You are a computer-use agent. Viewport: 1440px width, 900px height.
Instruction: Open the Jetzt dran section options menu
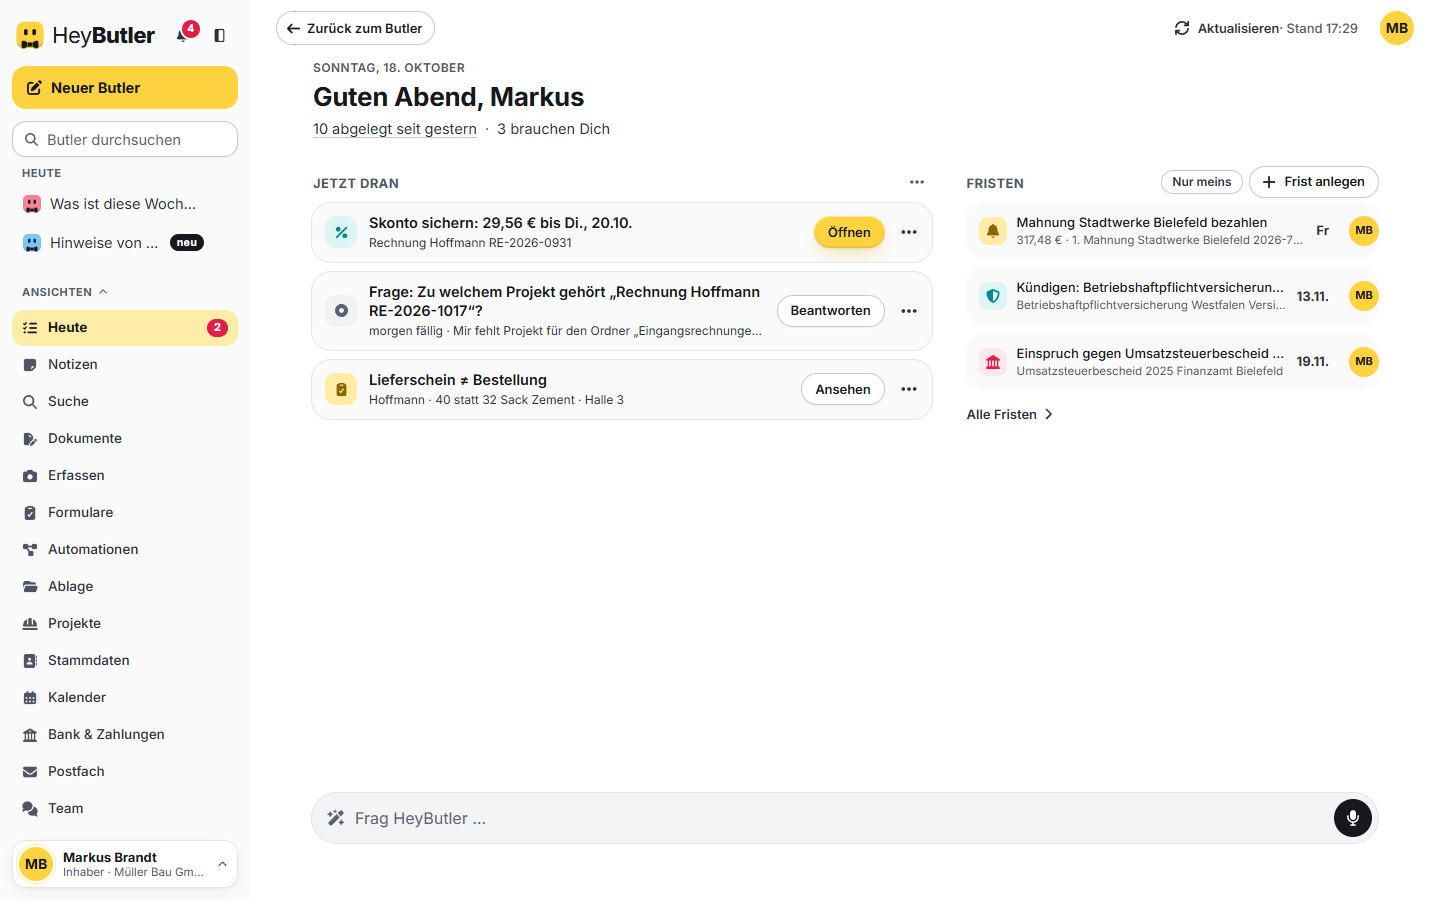tap(917, 182)
